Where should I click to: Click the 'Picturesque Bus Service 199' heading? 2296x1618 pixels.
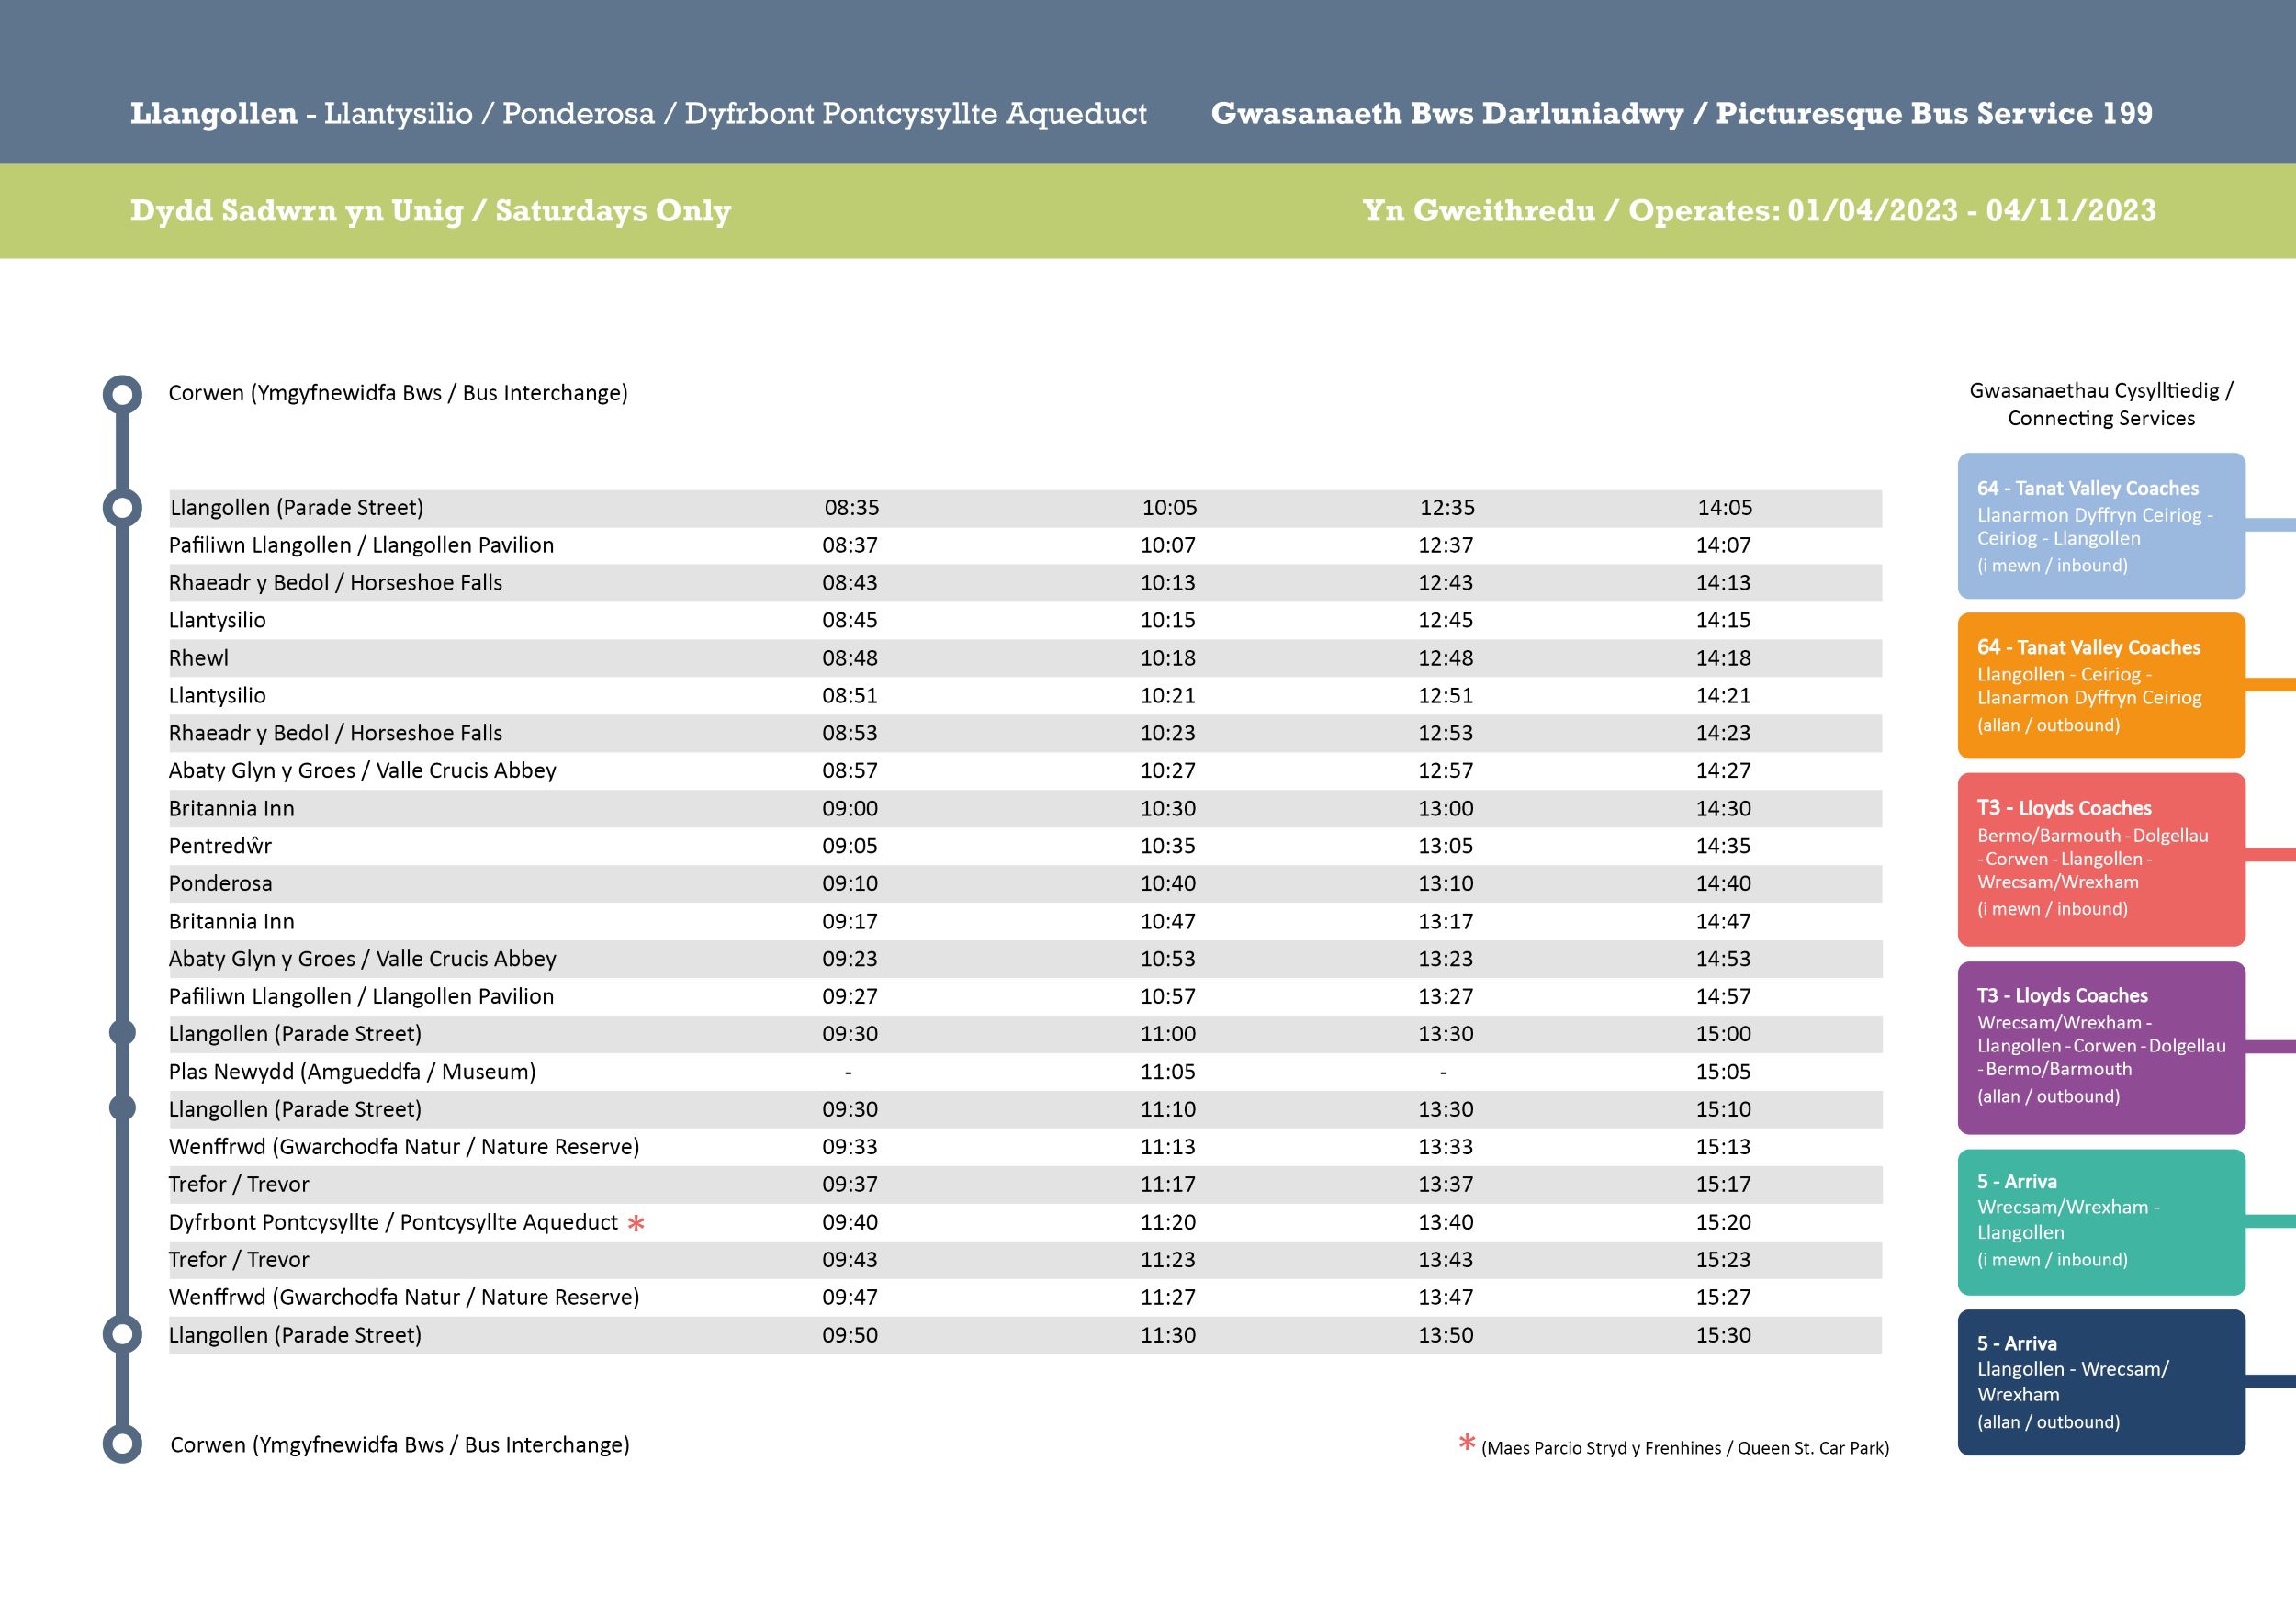coord(1934,113)
